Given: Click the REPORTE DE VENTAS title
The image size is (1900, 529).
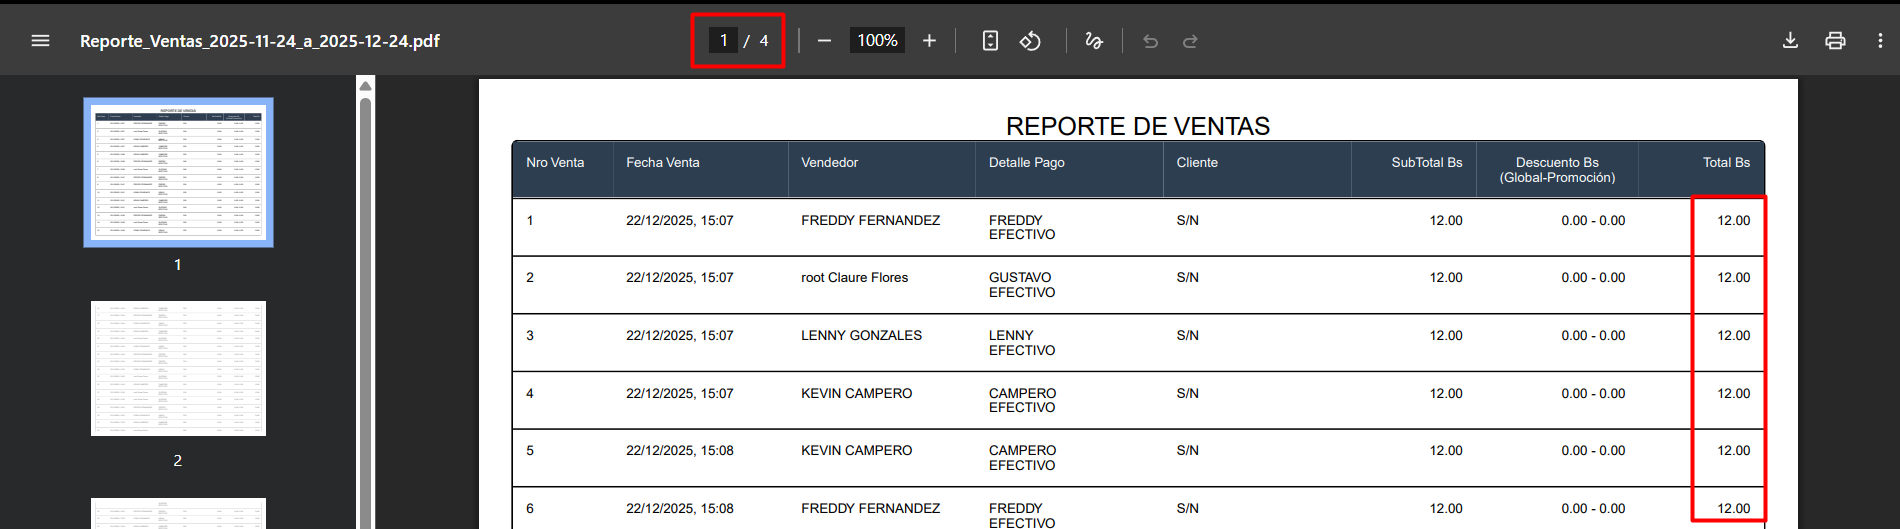Looking at the screenshot, I should coord(1137,126).
